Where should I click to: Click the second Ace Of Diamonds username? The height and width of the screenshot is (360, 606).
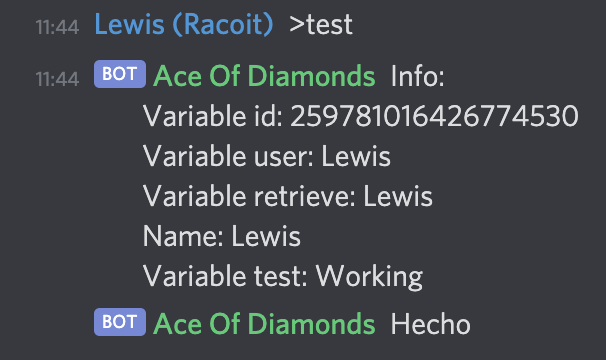point(264,324)
